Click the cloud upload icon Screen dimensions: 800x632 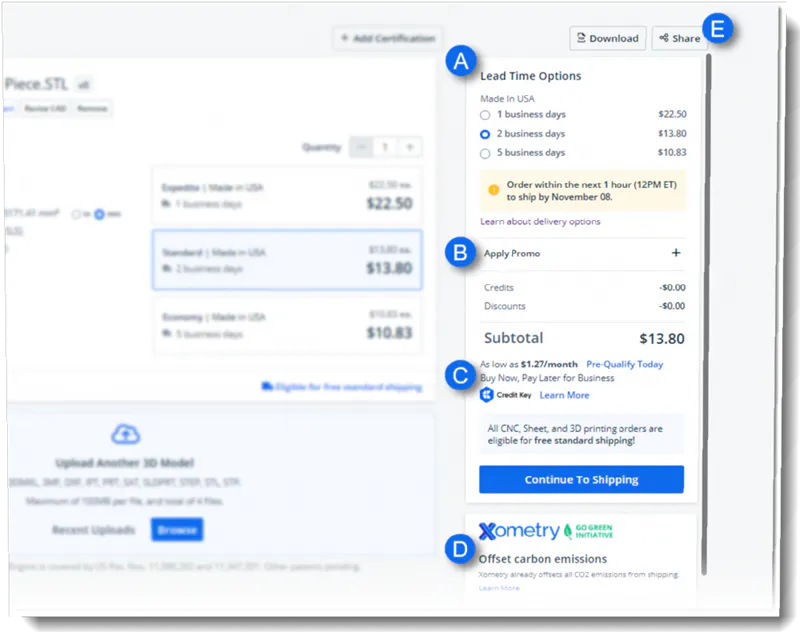[x=126, y=434]
